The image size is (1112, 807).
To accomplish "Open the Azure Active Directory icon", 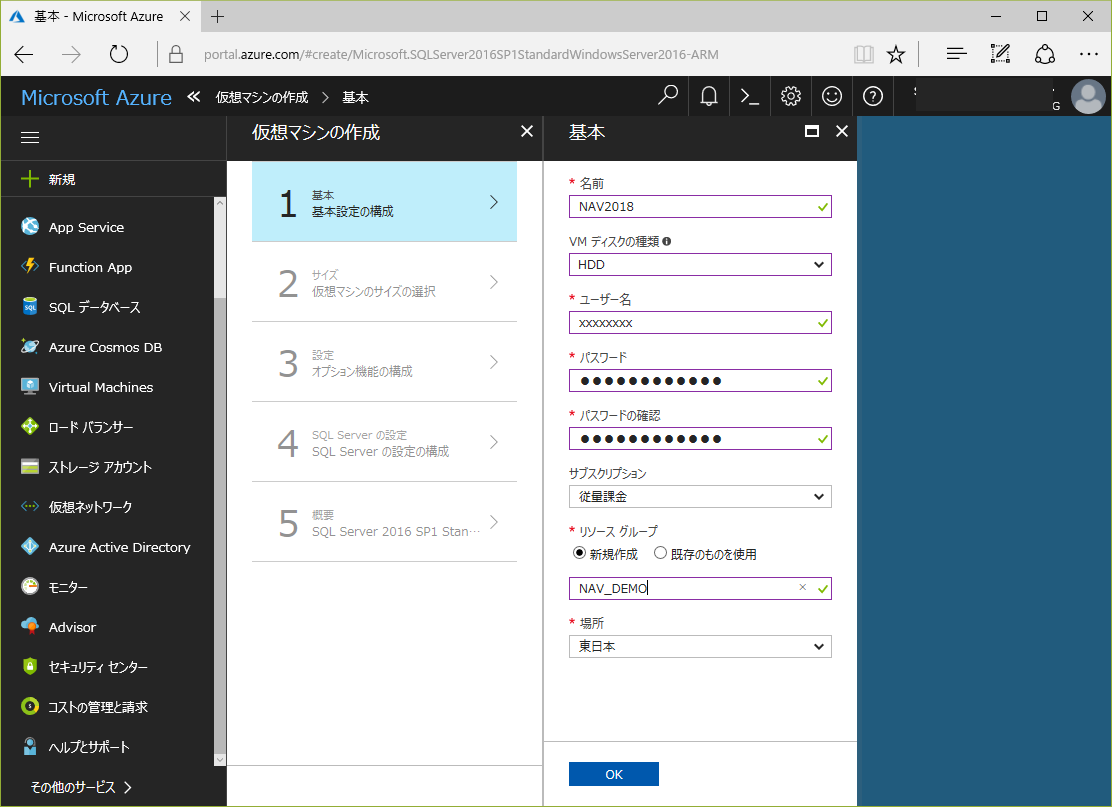I will pos(30,546).
